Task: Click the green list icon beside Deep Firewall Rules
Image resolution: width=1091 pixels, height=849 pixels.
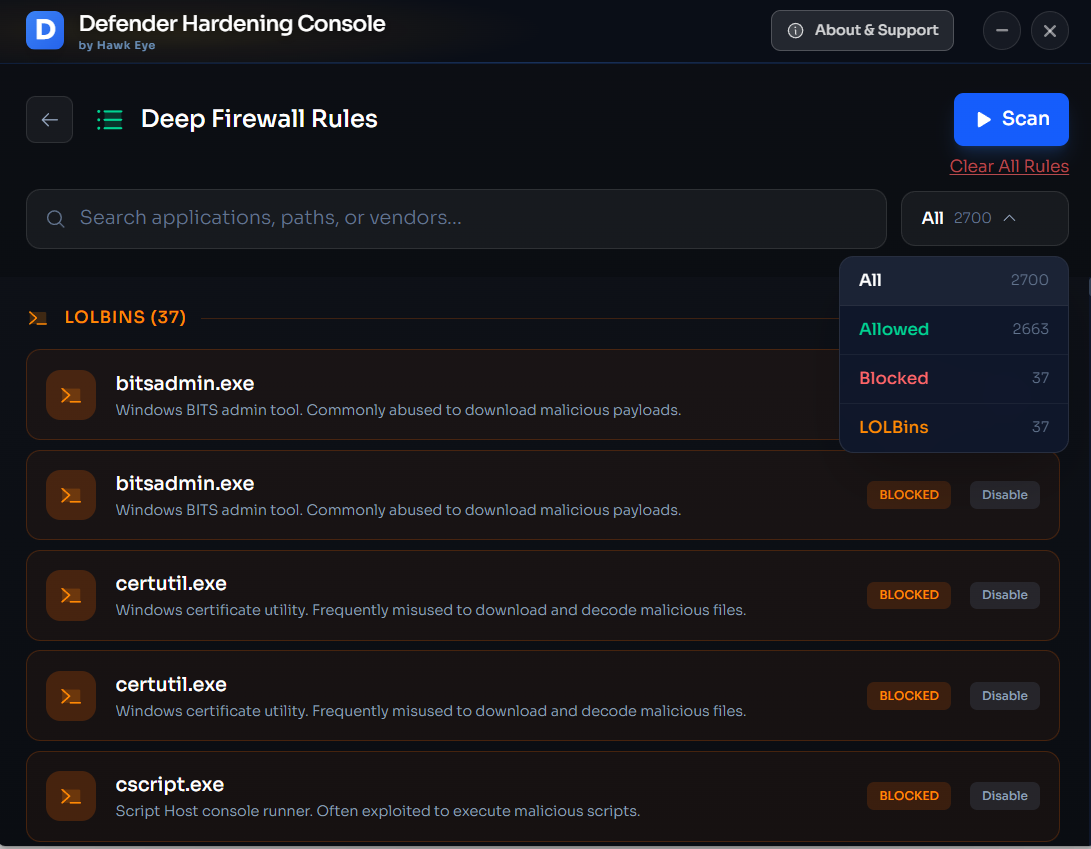Action: (x=109, y=120)
